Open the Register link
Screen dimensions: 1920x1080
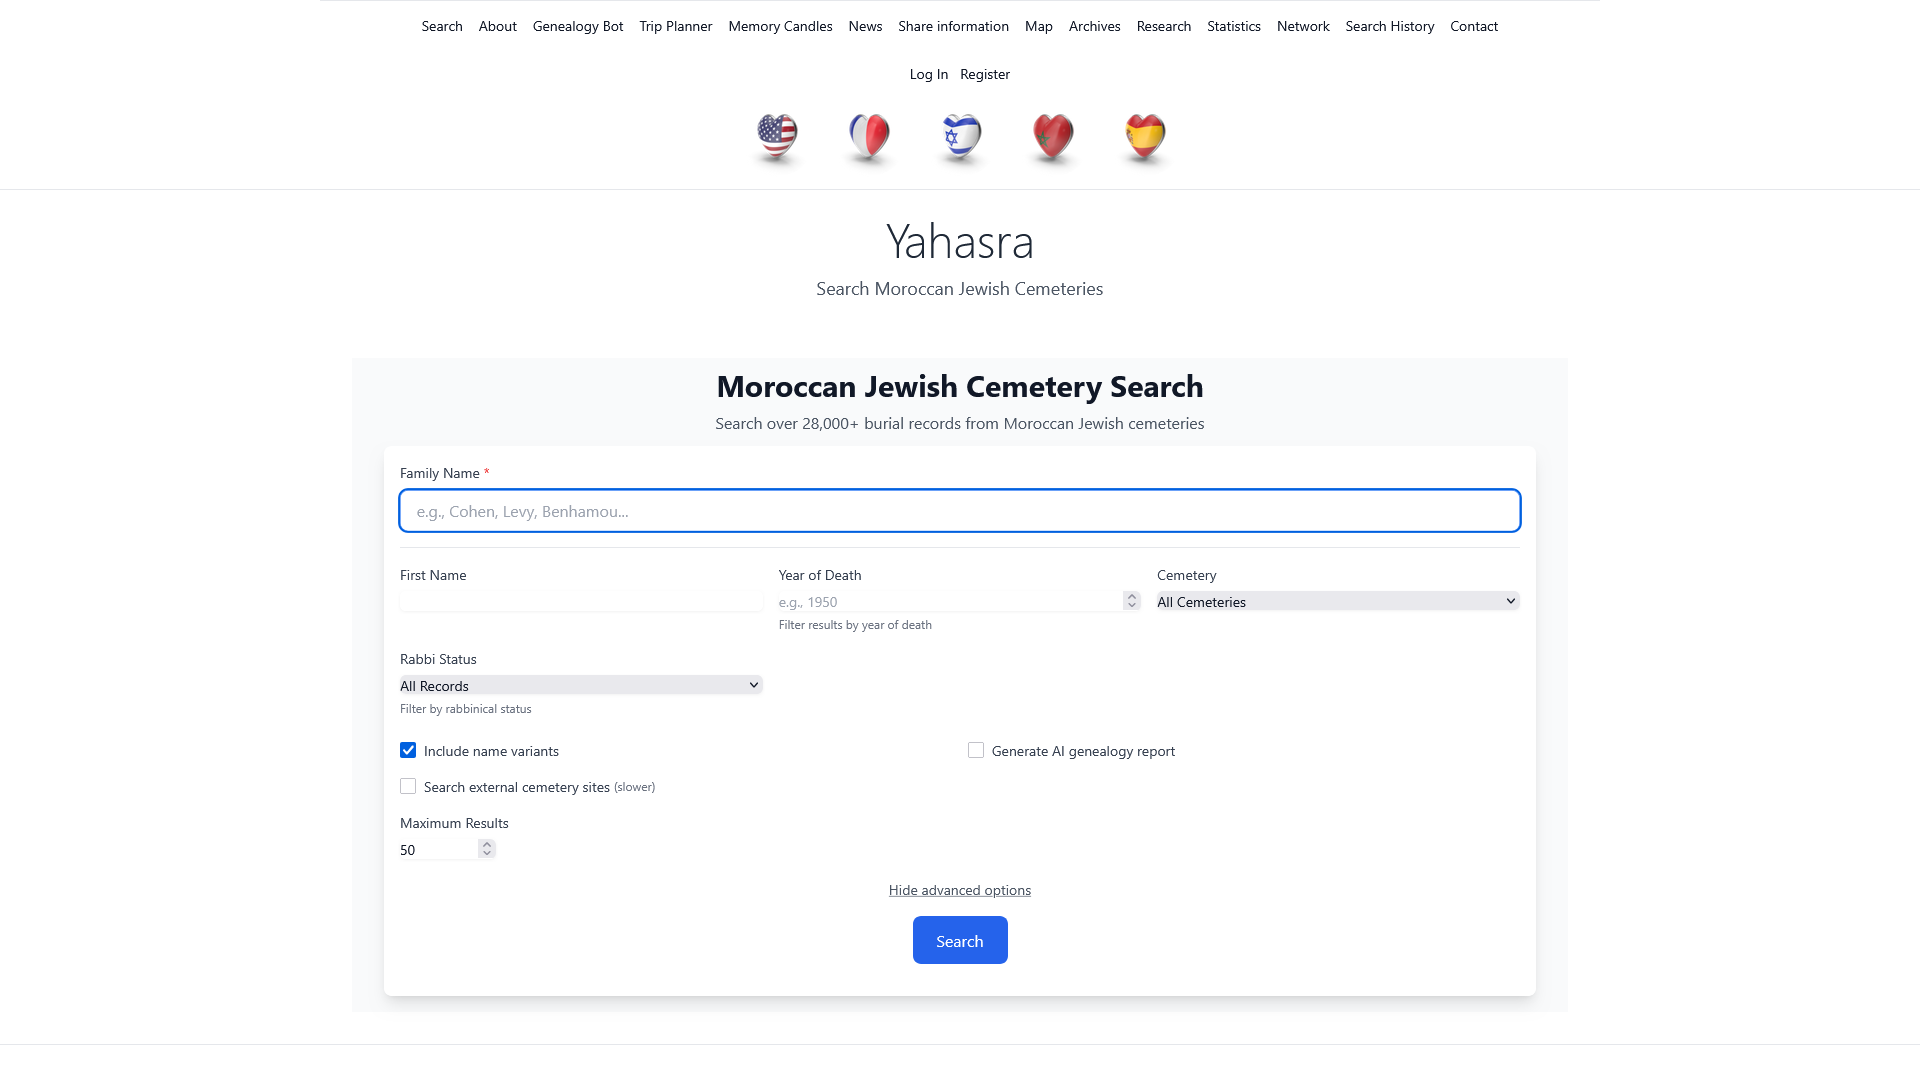click(984, 74)
